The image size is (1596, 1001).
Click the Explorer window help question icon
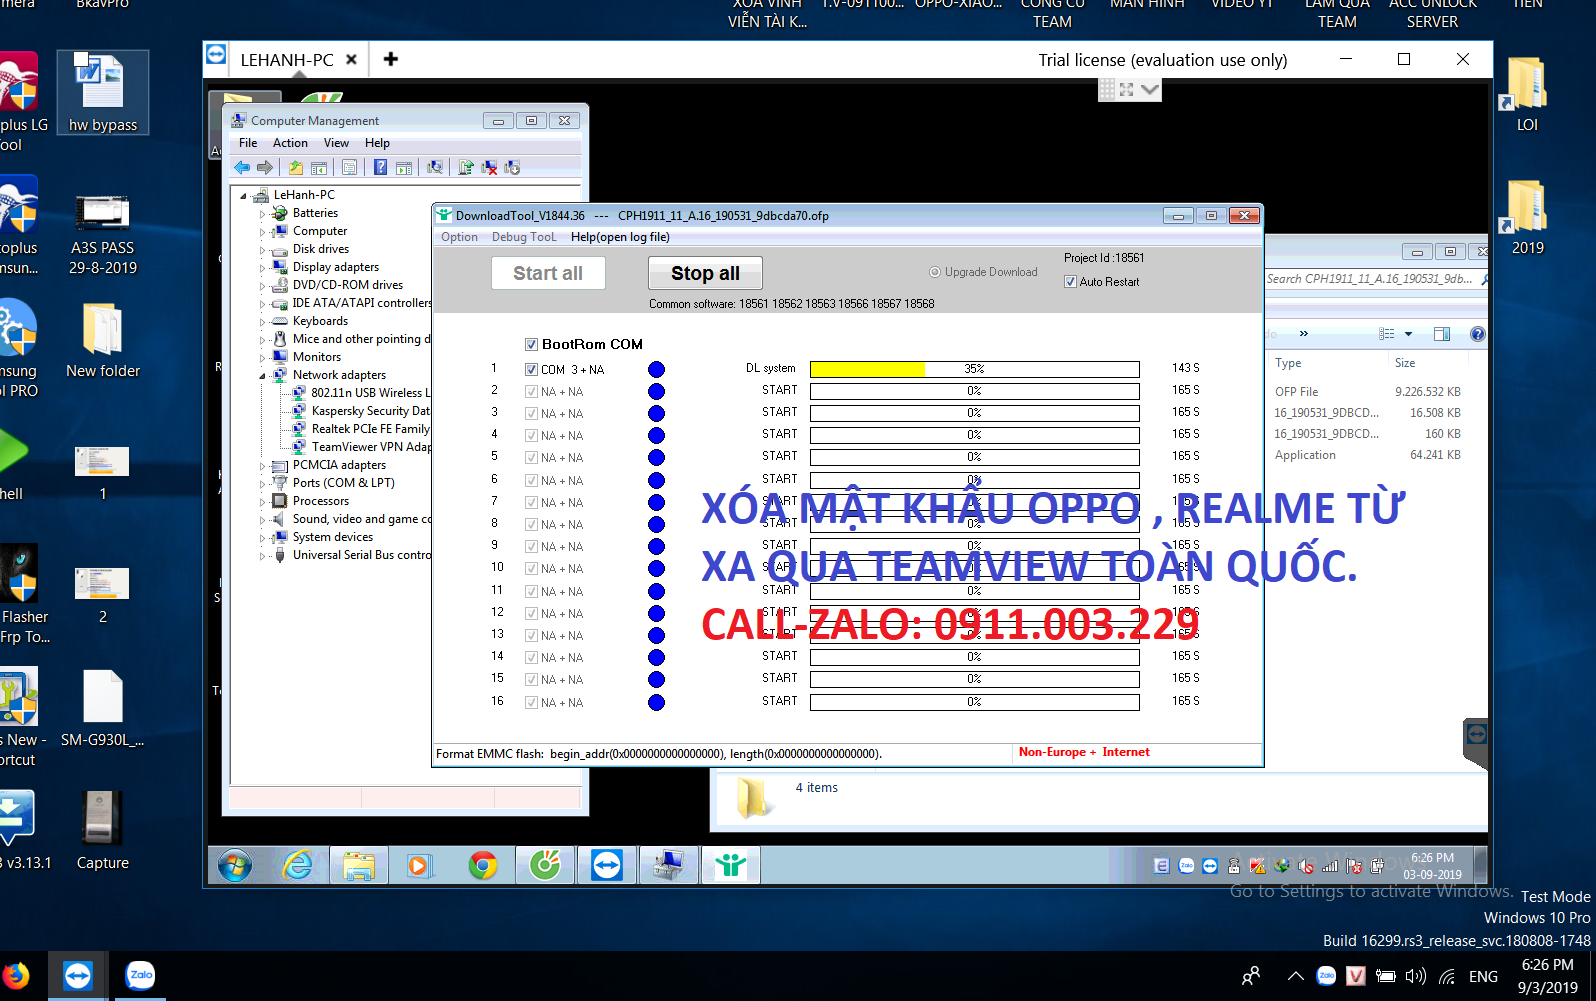(x=1477, y=334)
